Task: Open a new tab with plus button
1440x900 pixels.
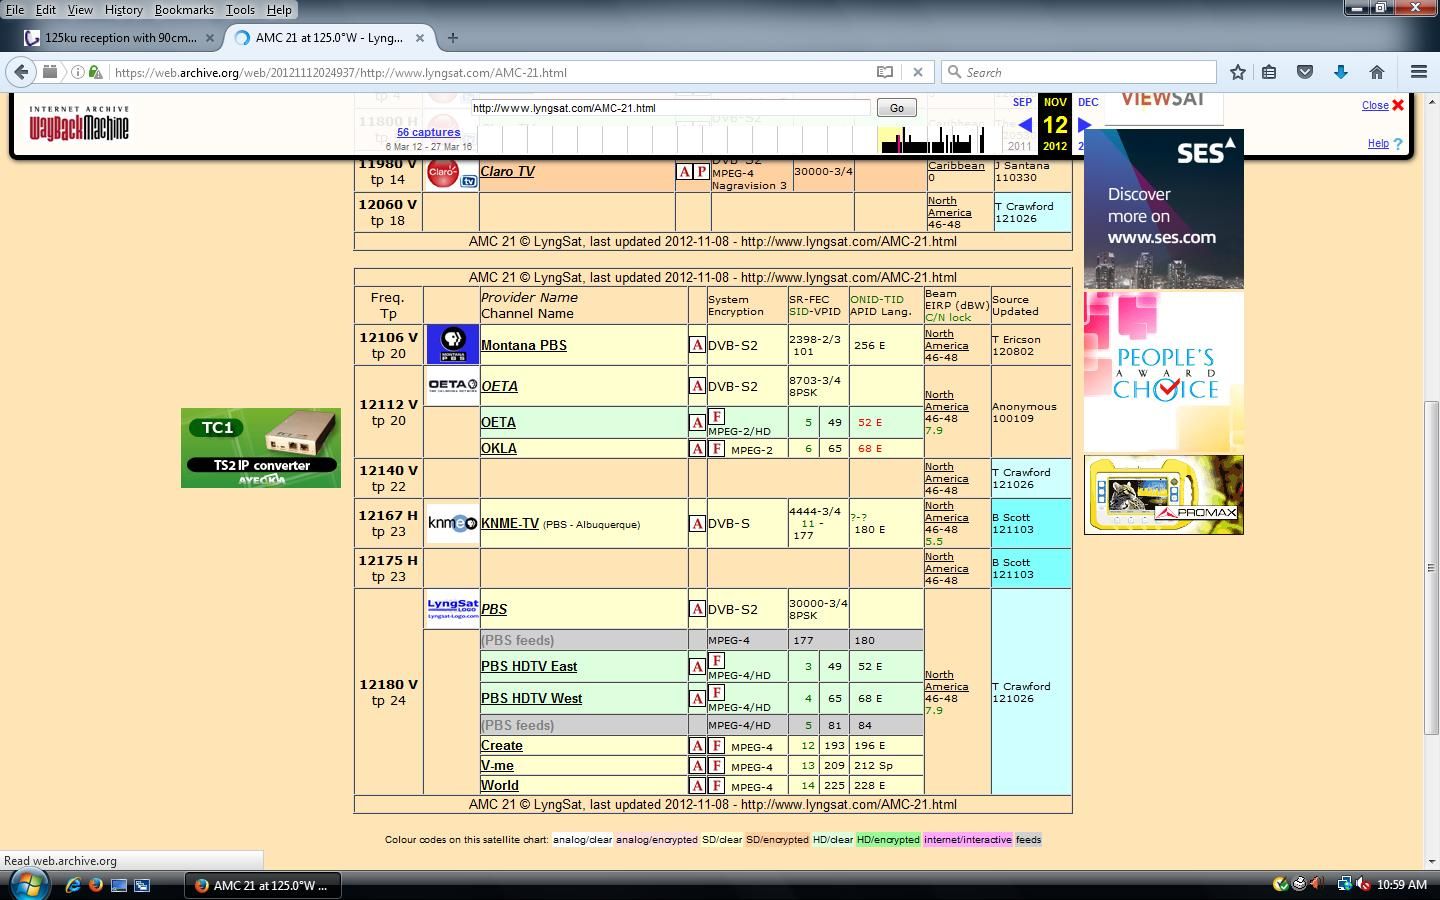Action: [453, 38]
